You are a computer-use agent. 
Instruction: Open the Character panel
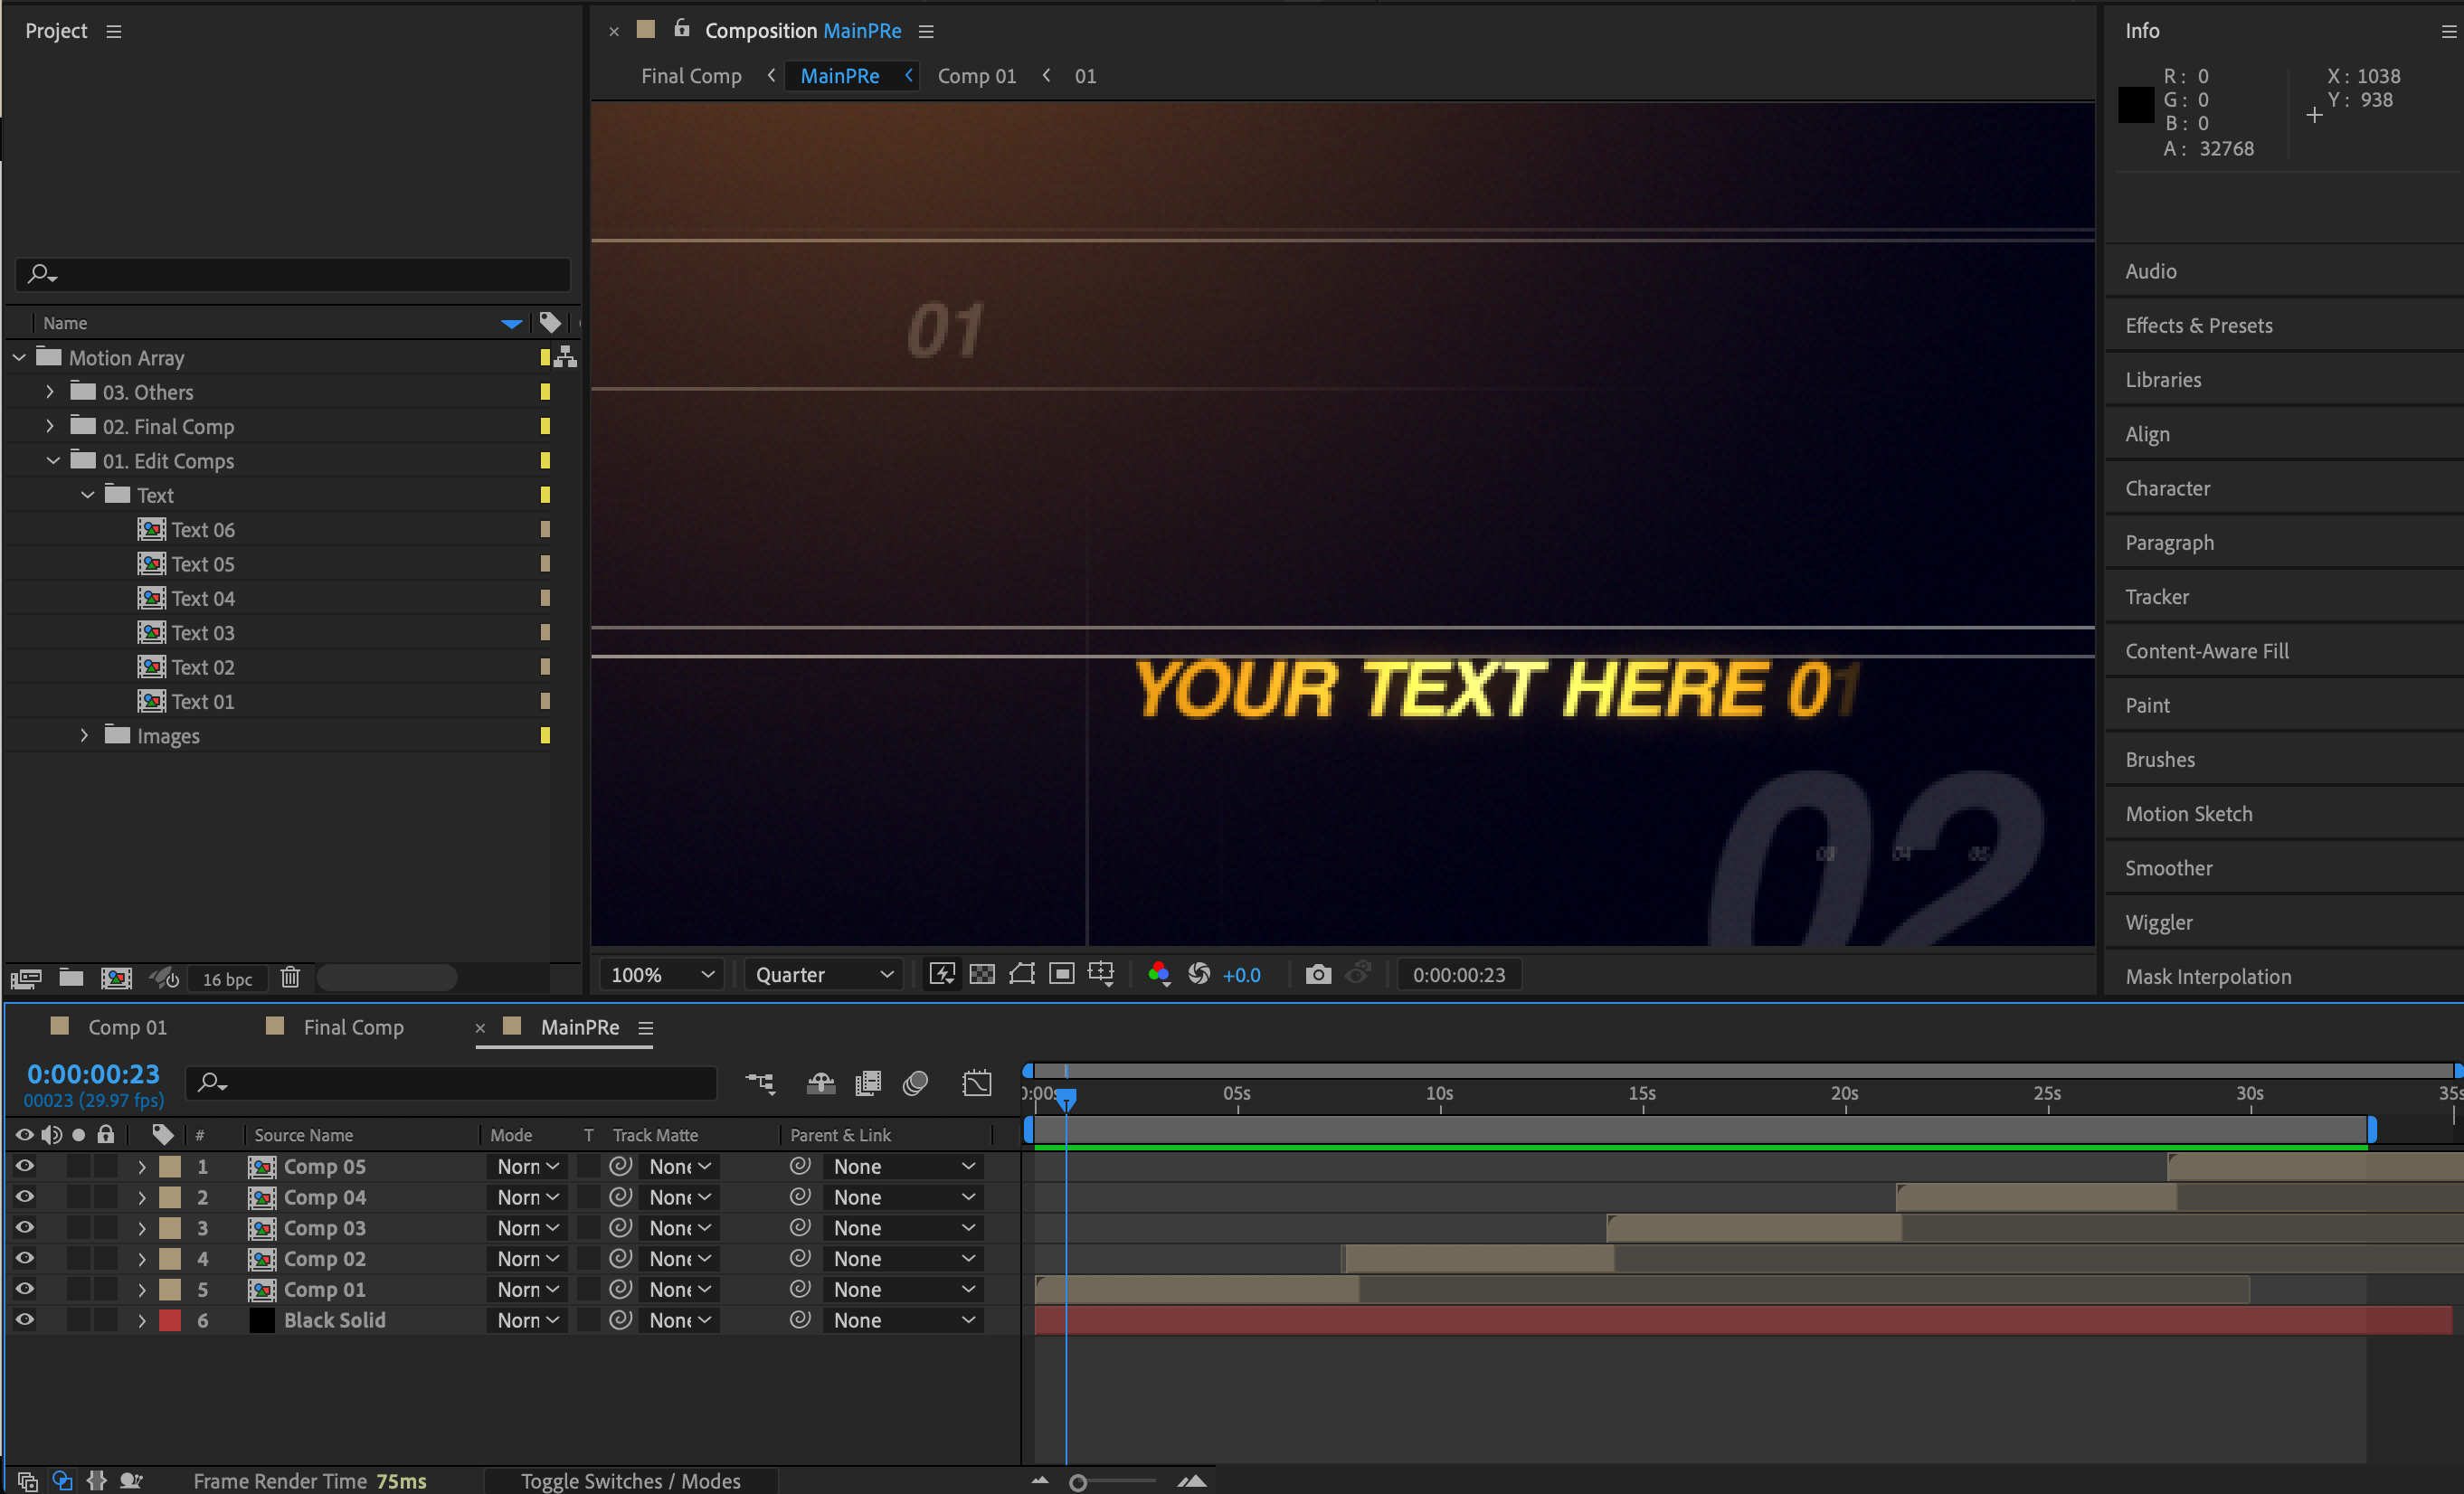pyautogui.click(x=2167, y=488)
